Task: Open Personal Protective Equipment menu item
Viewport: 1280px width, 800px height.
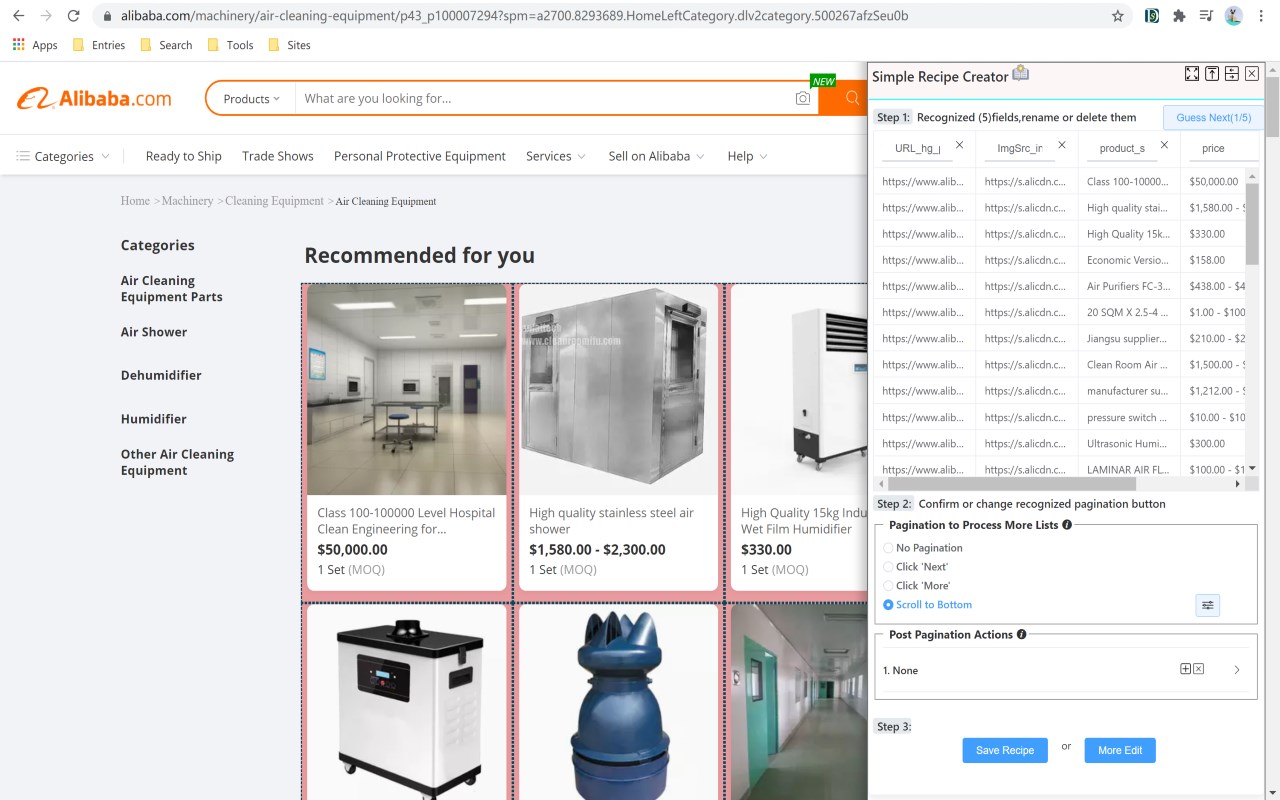Action: tap(420, 156)
